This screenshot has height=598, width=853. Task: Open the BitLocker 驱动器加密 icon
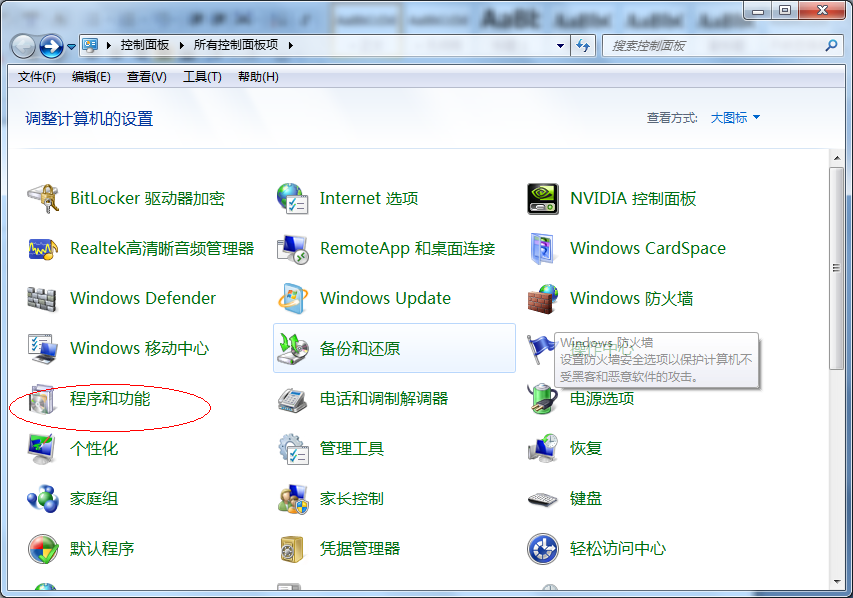point(43,199)
